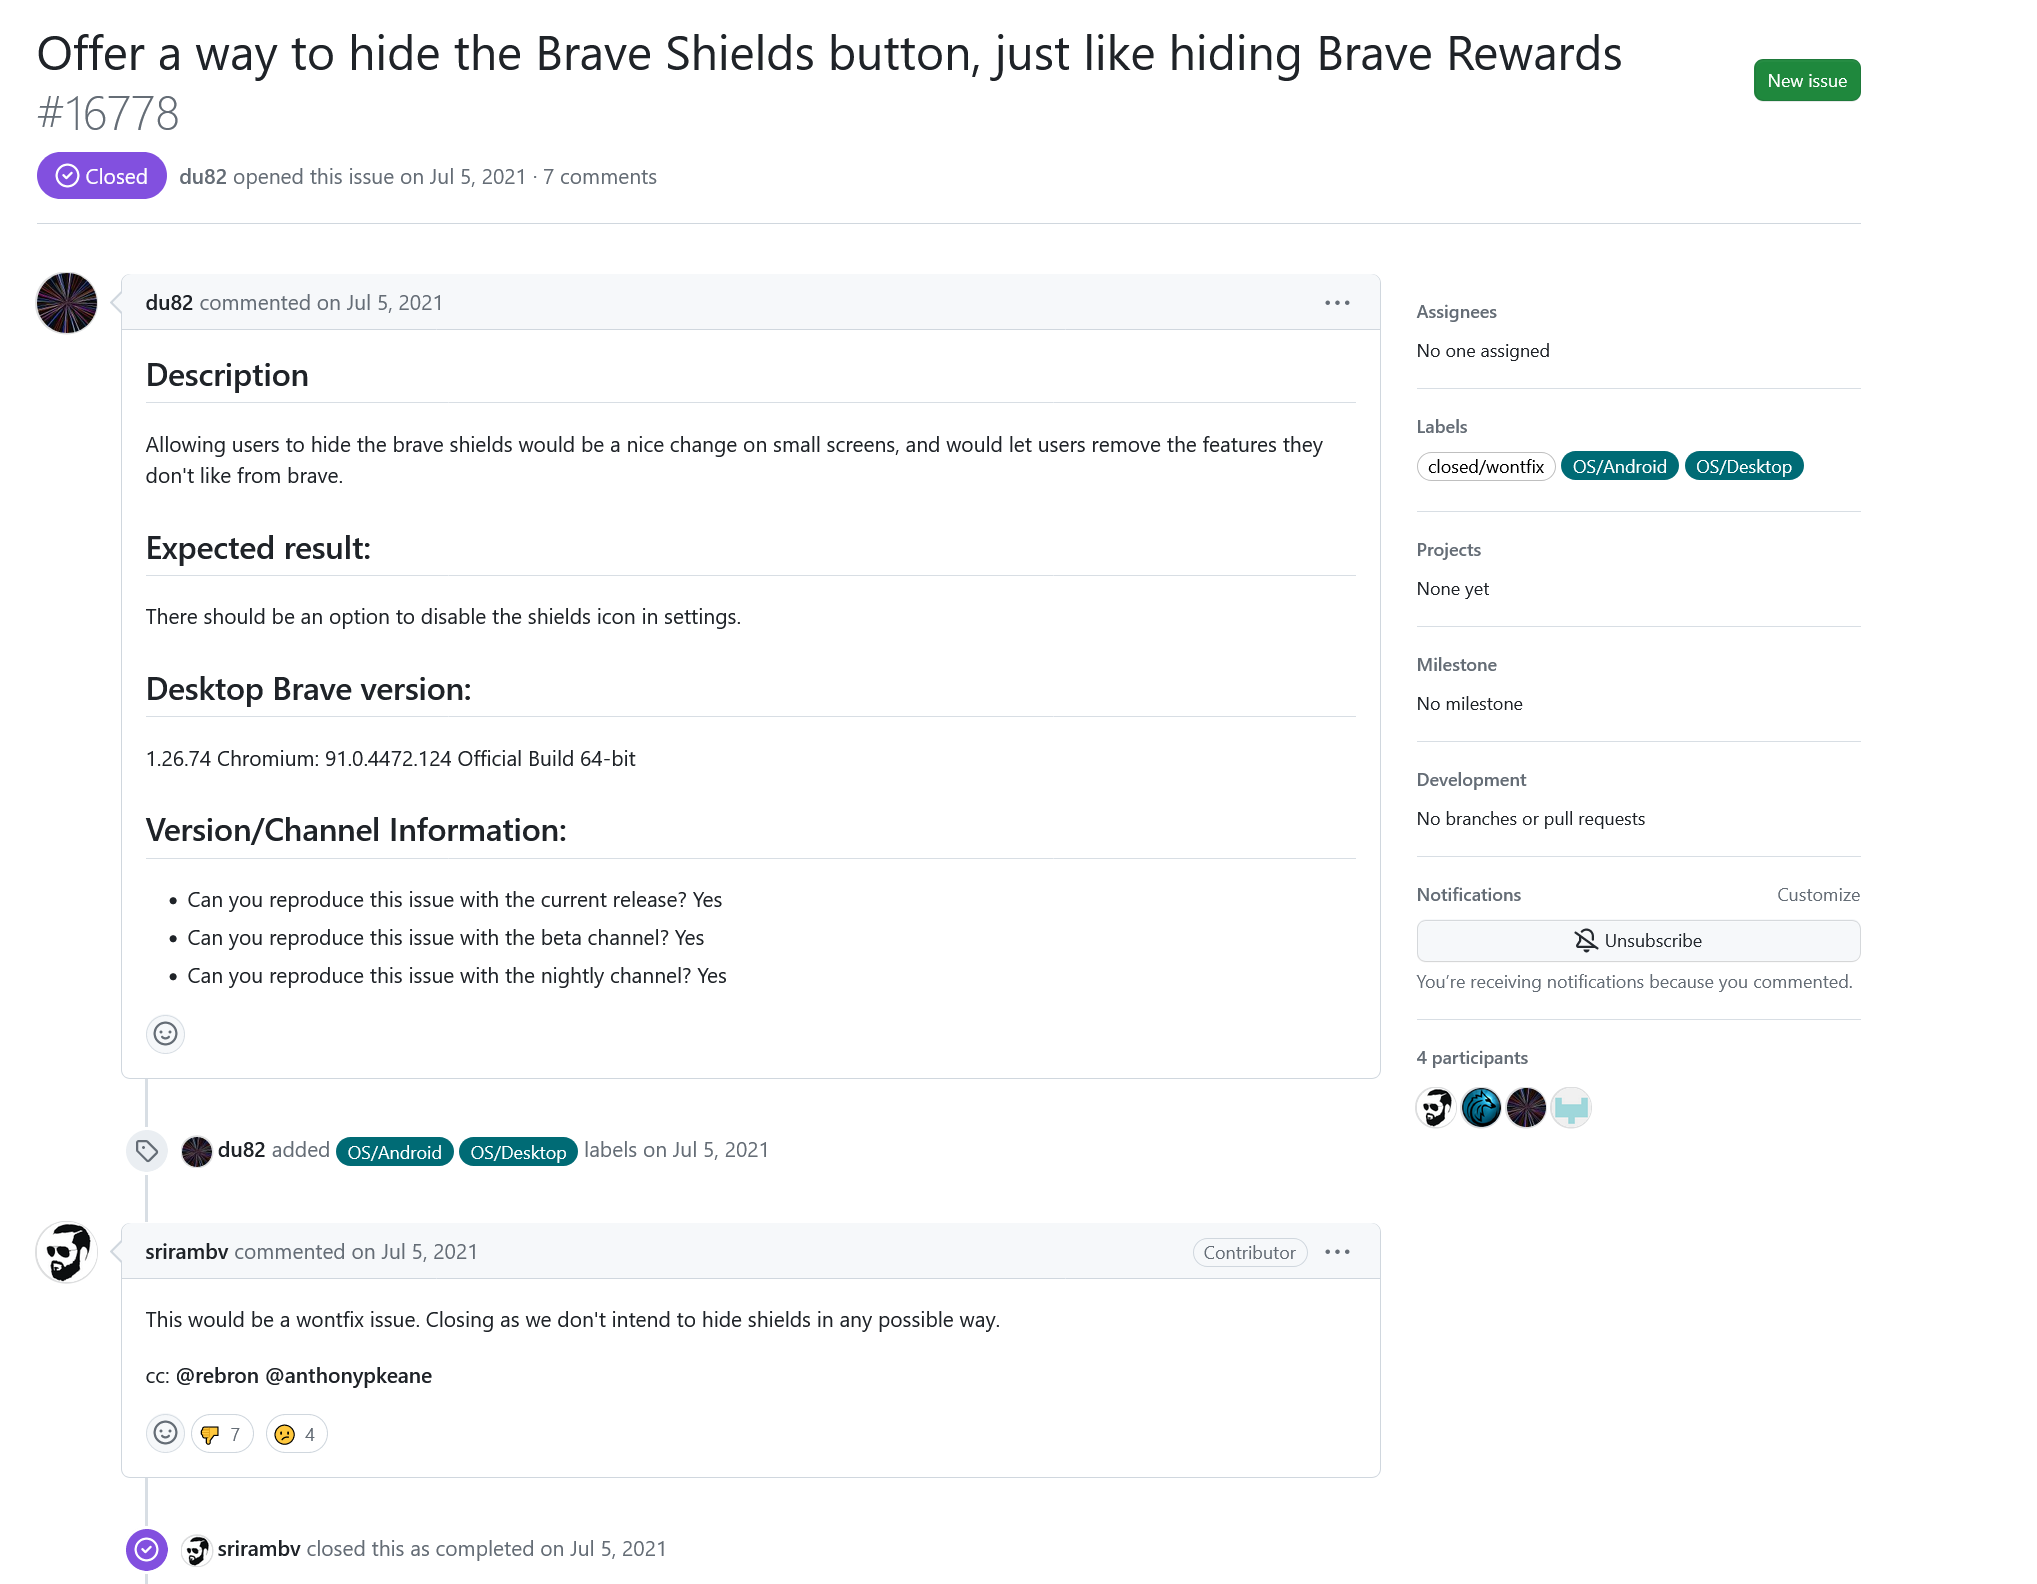Click the thumbs-down reaction on srirambv's comment
The image size is (2037, 1584).
(221, 1433)
